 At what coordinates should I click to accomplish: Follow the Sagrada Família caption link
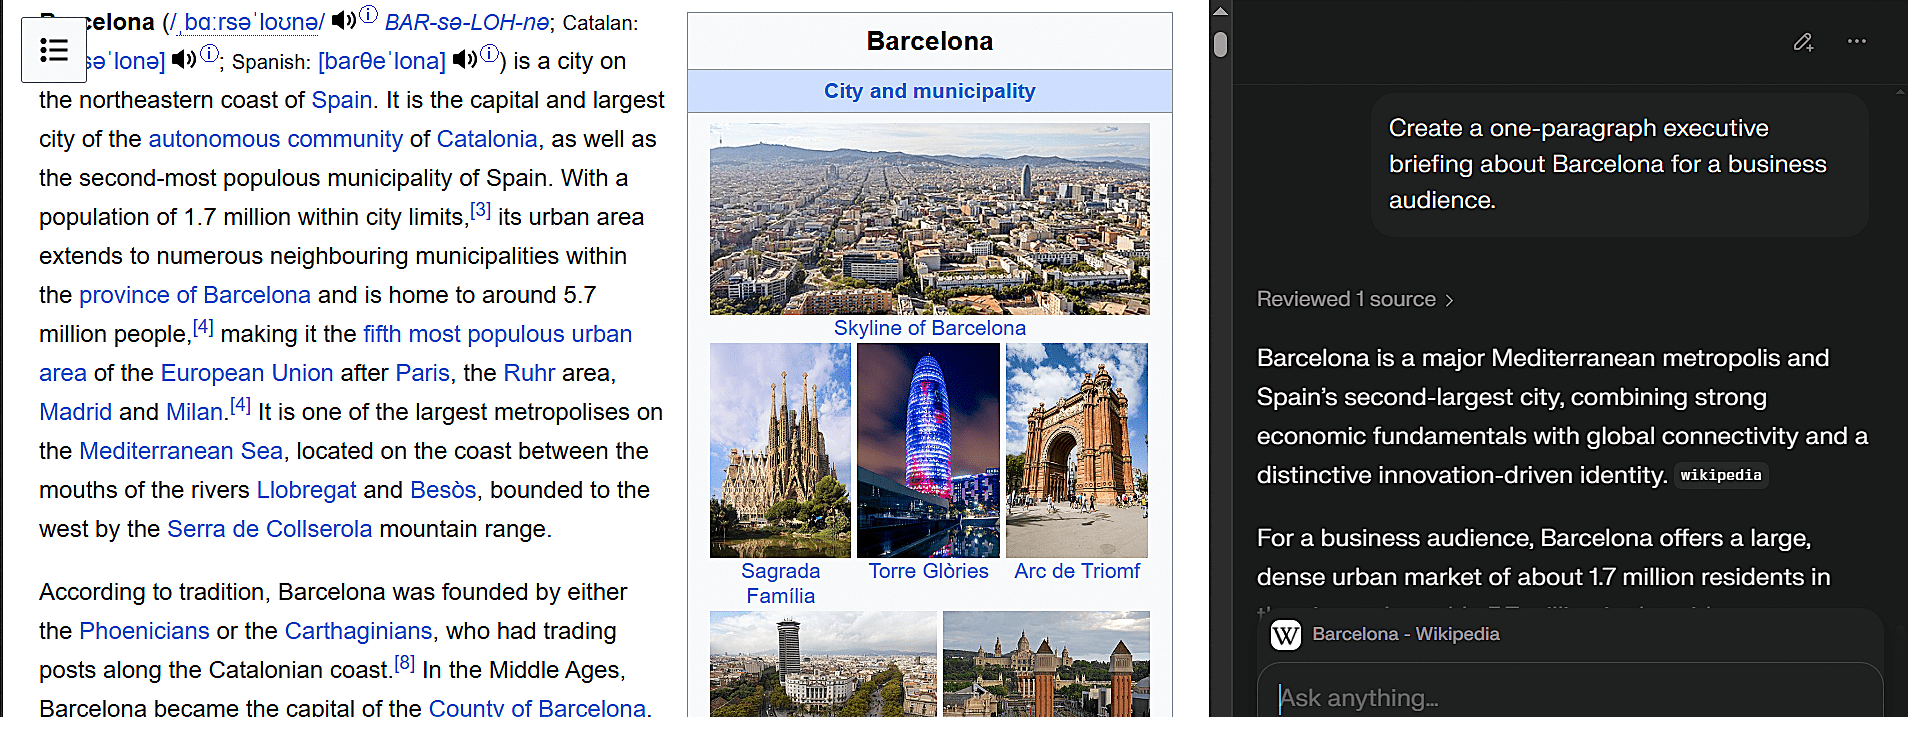780,583
